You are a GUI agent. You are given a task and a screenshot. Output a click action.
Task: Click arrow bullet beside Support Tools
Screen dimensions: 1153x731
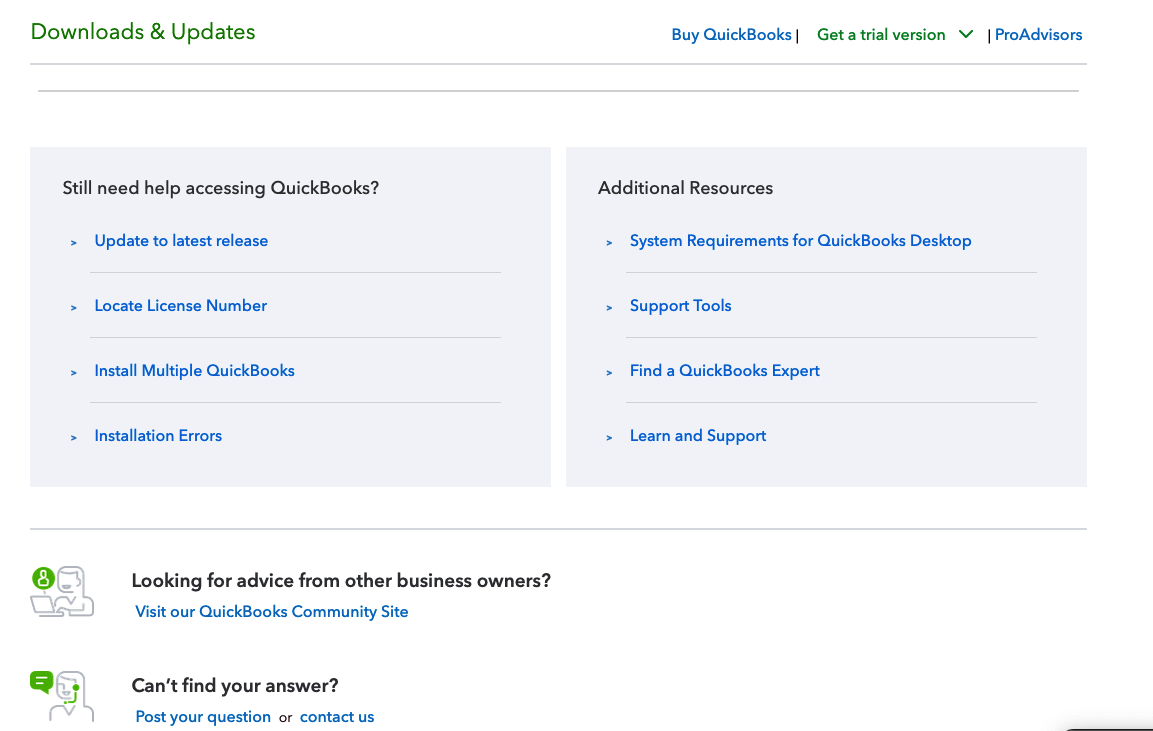point(609,307)
